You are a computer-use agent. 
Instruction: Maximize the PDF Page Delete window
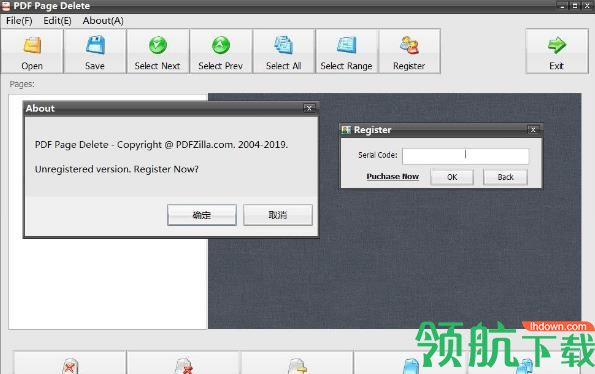pos(575,6)
